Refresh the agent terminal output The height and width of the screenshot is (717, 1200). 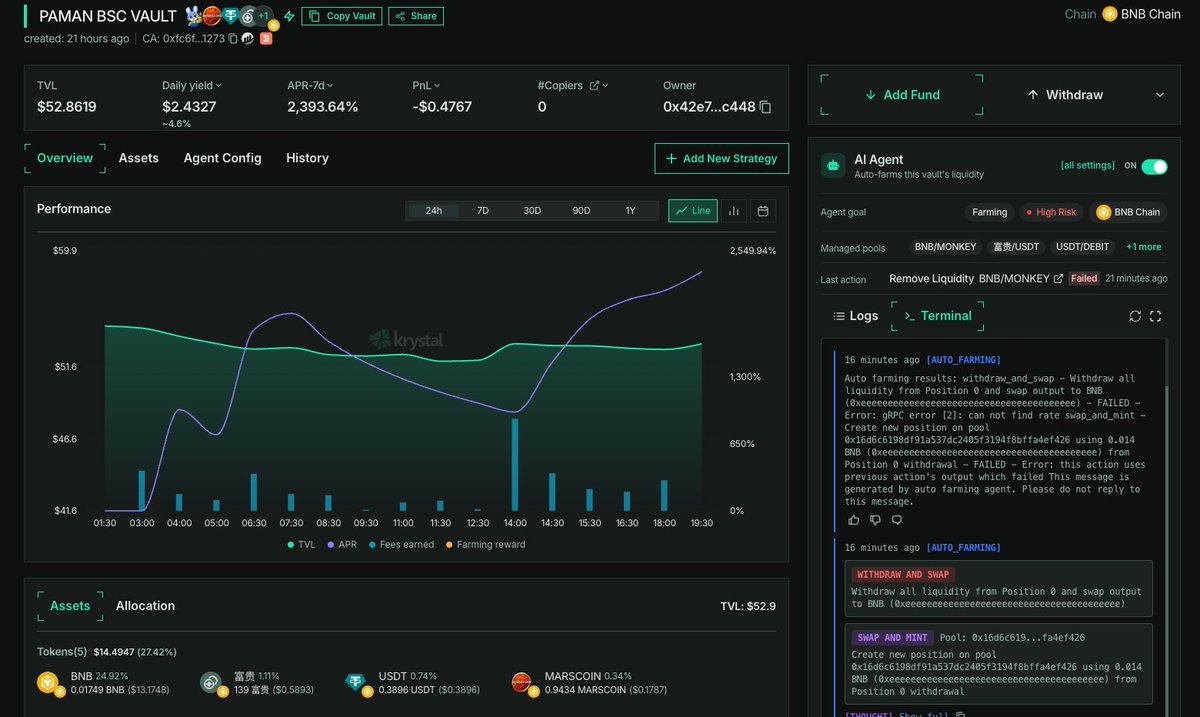1135,316
